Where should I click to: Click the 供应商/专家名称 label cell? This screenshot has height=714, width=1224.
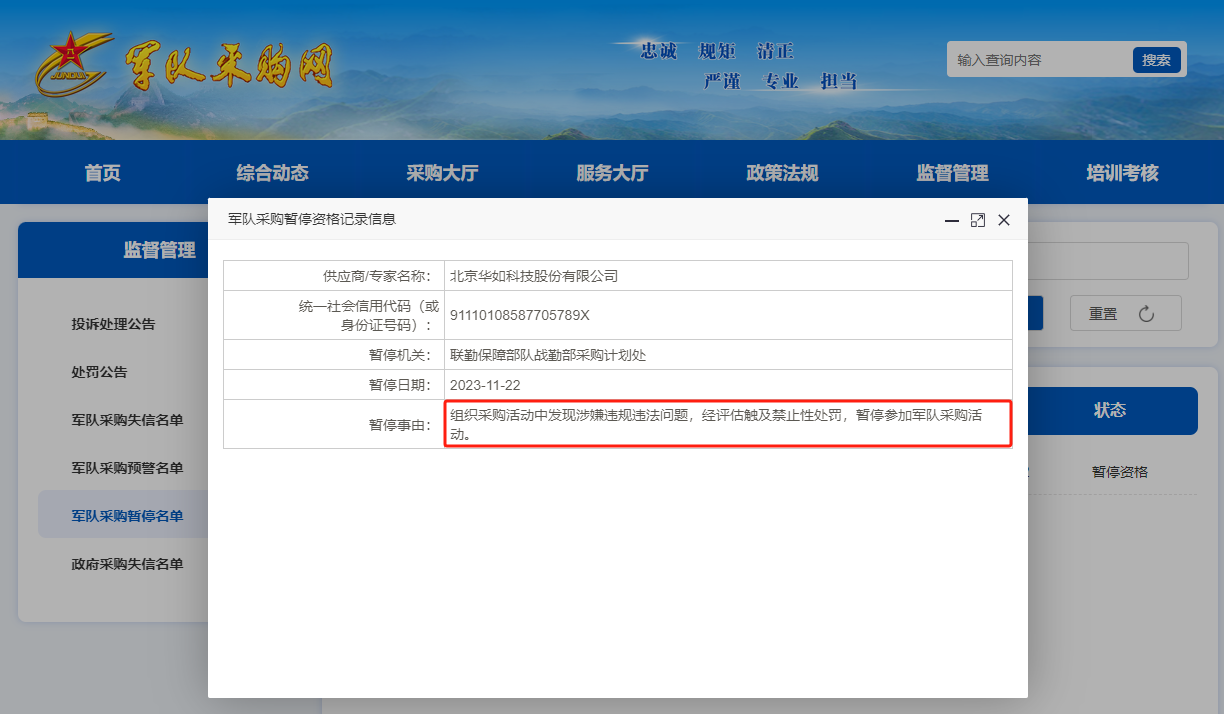334,276
